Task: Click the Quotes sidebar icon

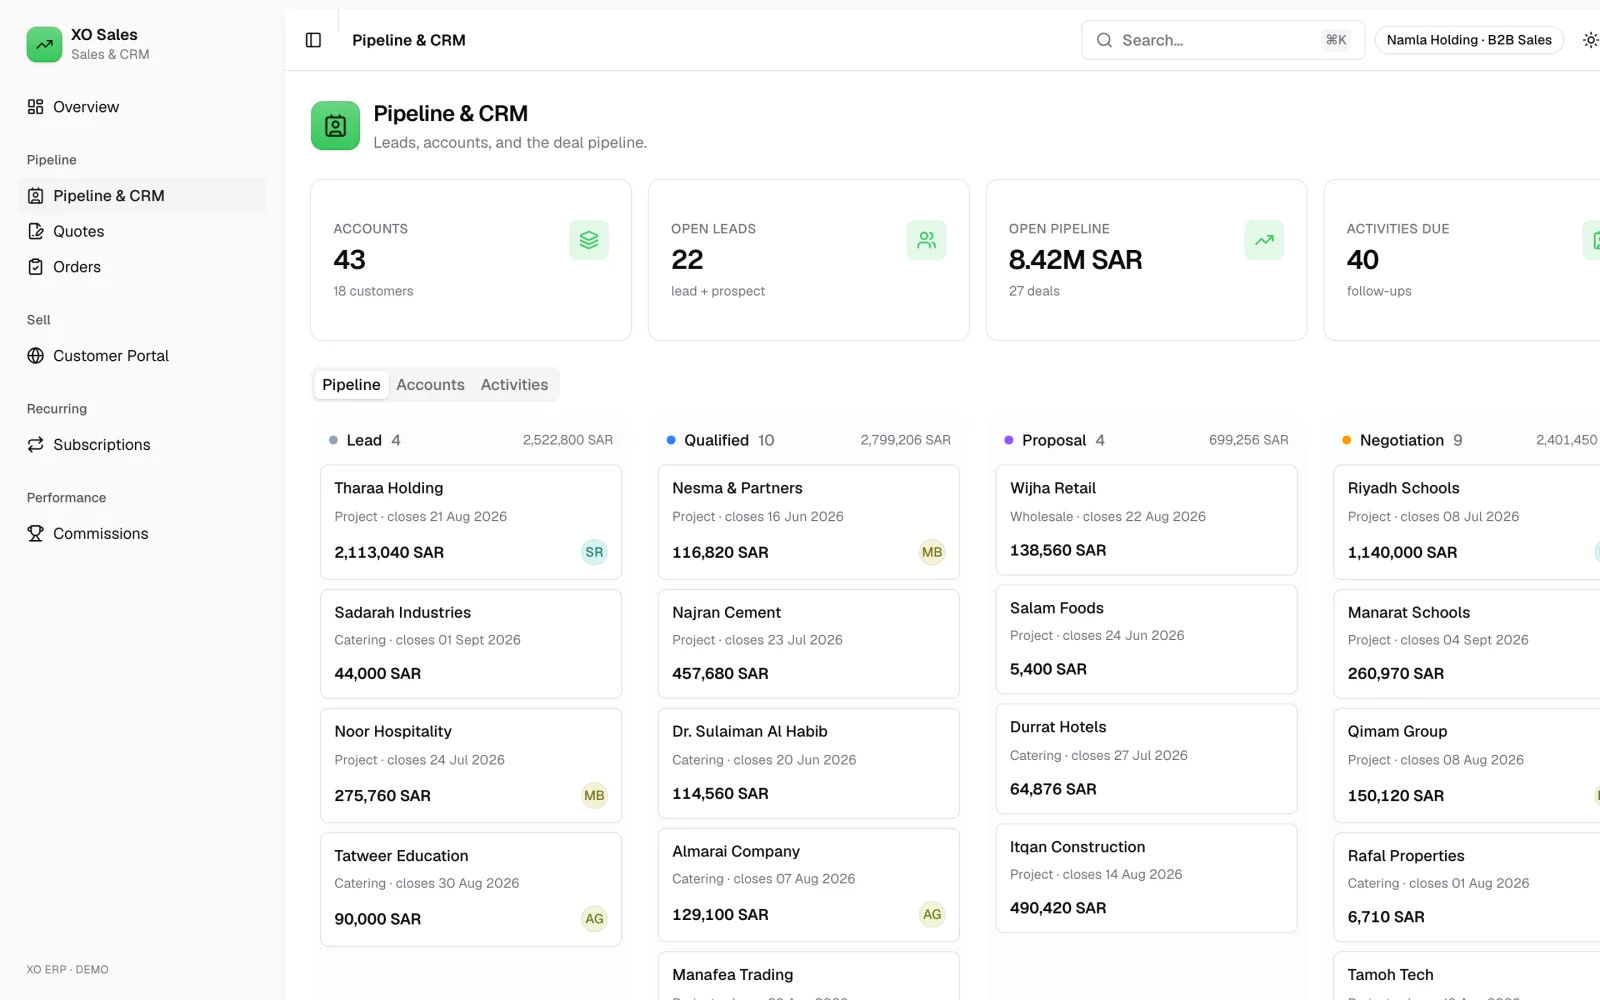Action: (x=35, y=231)
